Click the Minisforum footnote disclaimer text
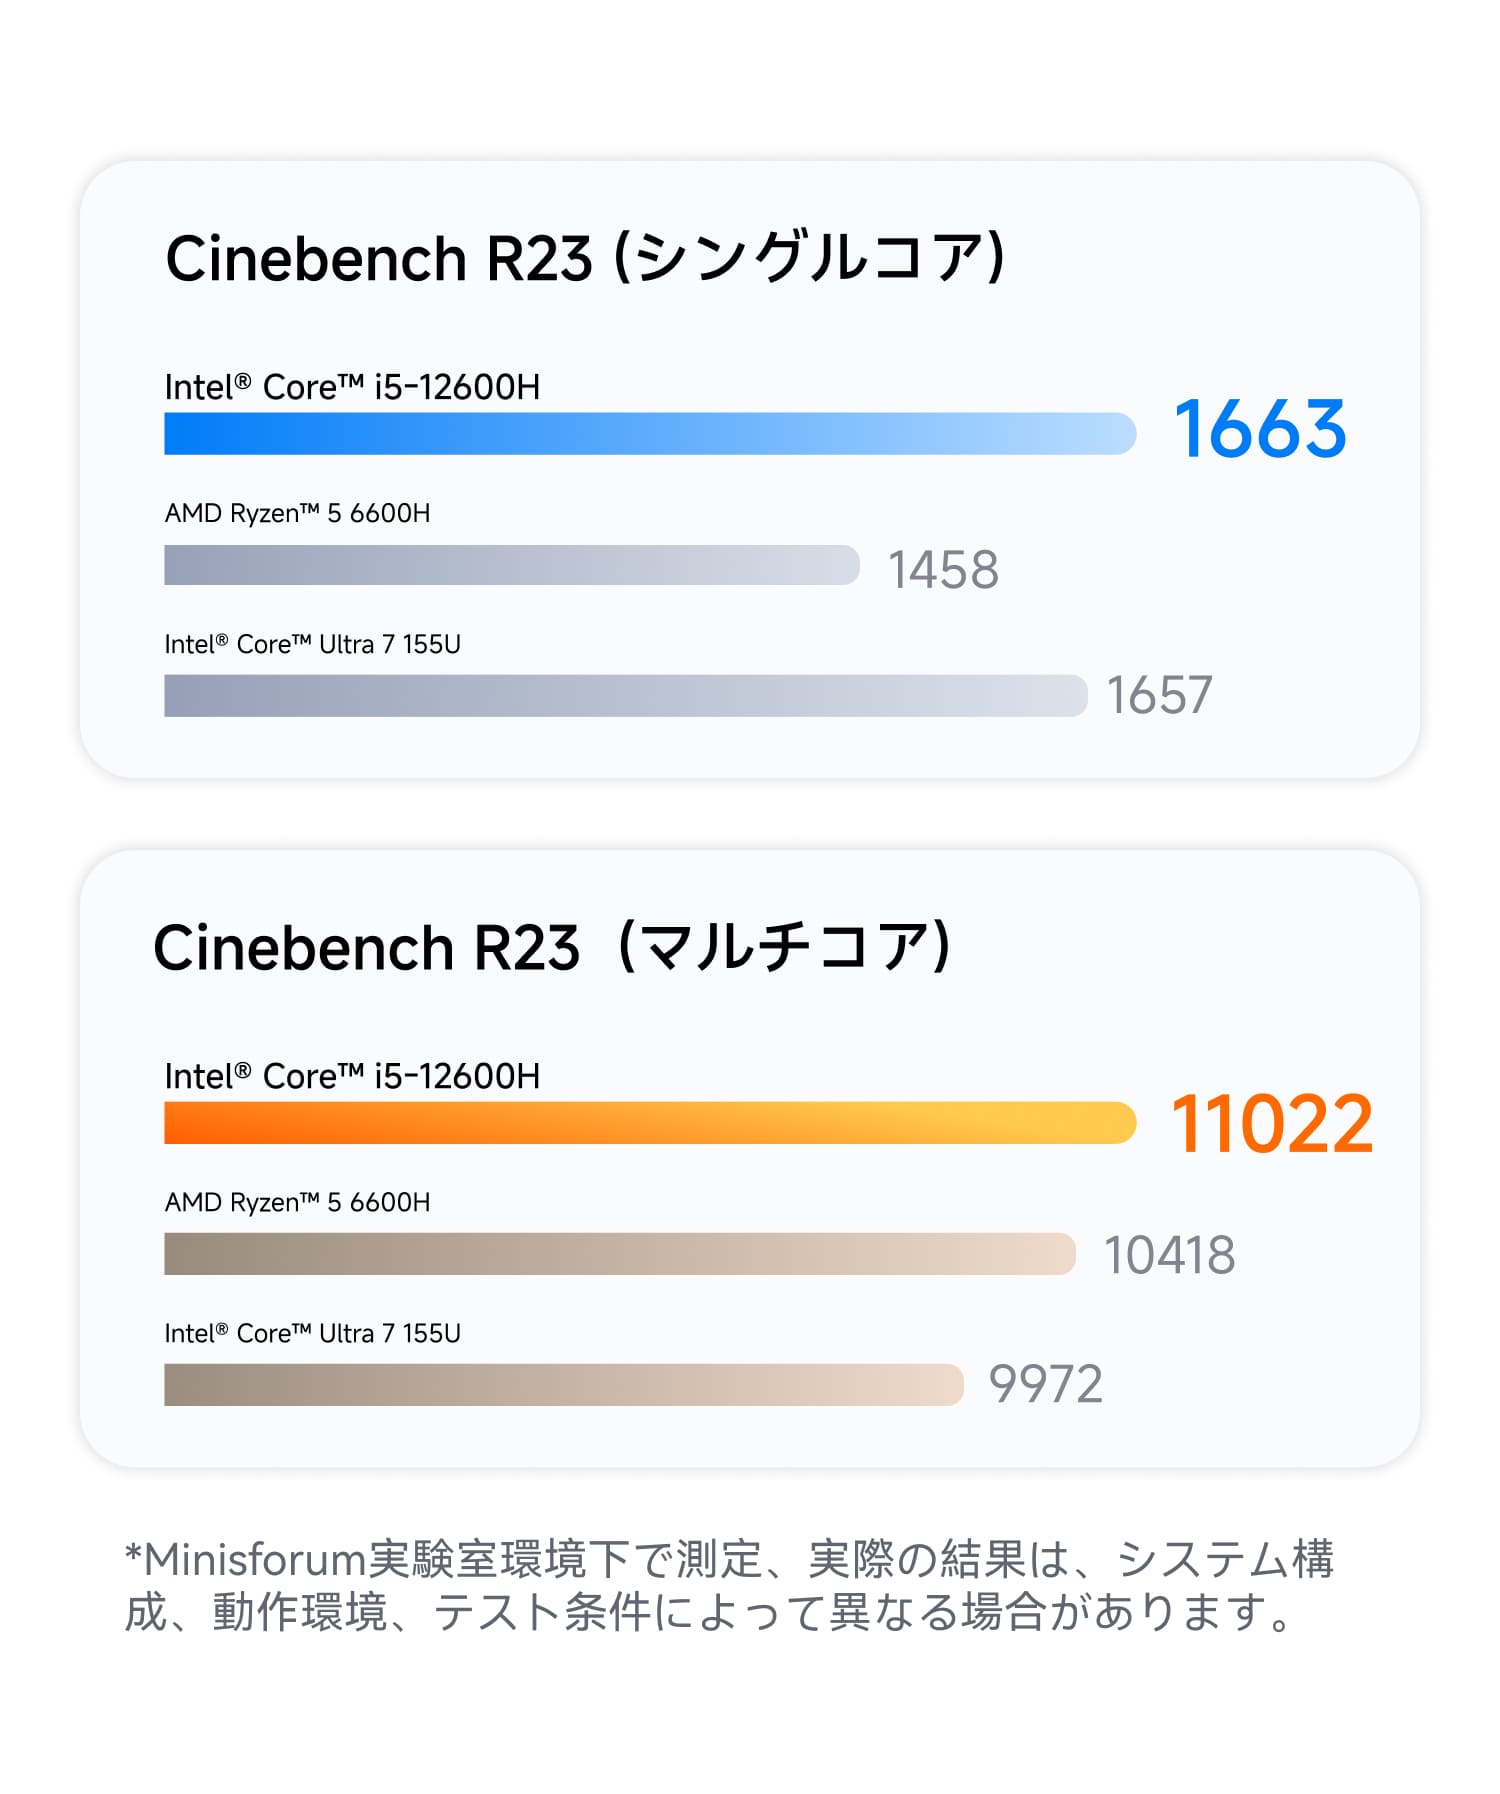1500x1794 pixels. pyautogui.click(x=728, y=1585)
